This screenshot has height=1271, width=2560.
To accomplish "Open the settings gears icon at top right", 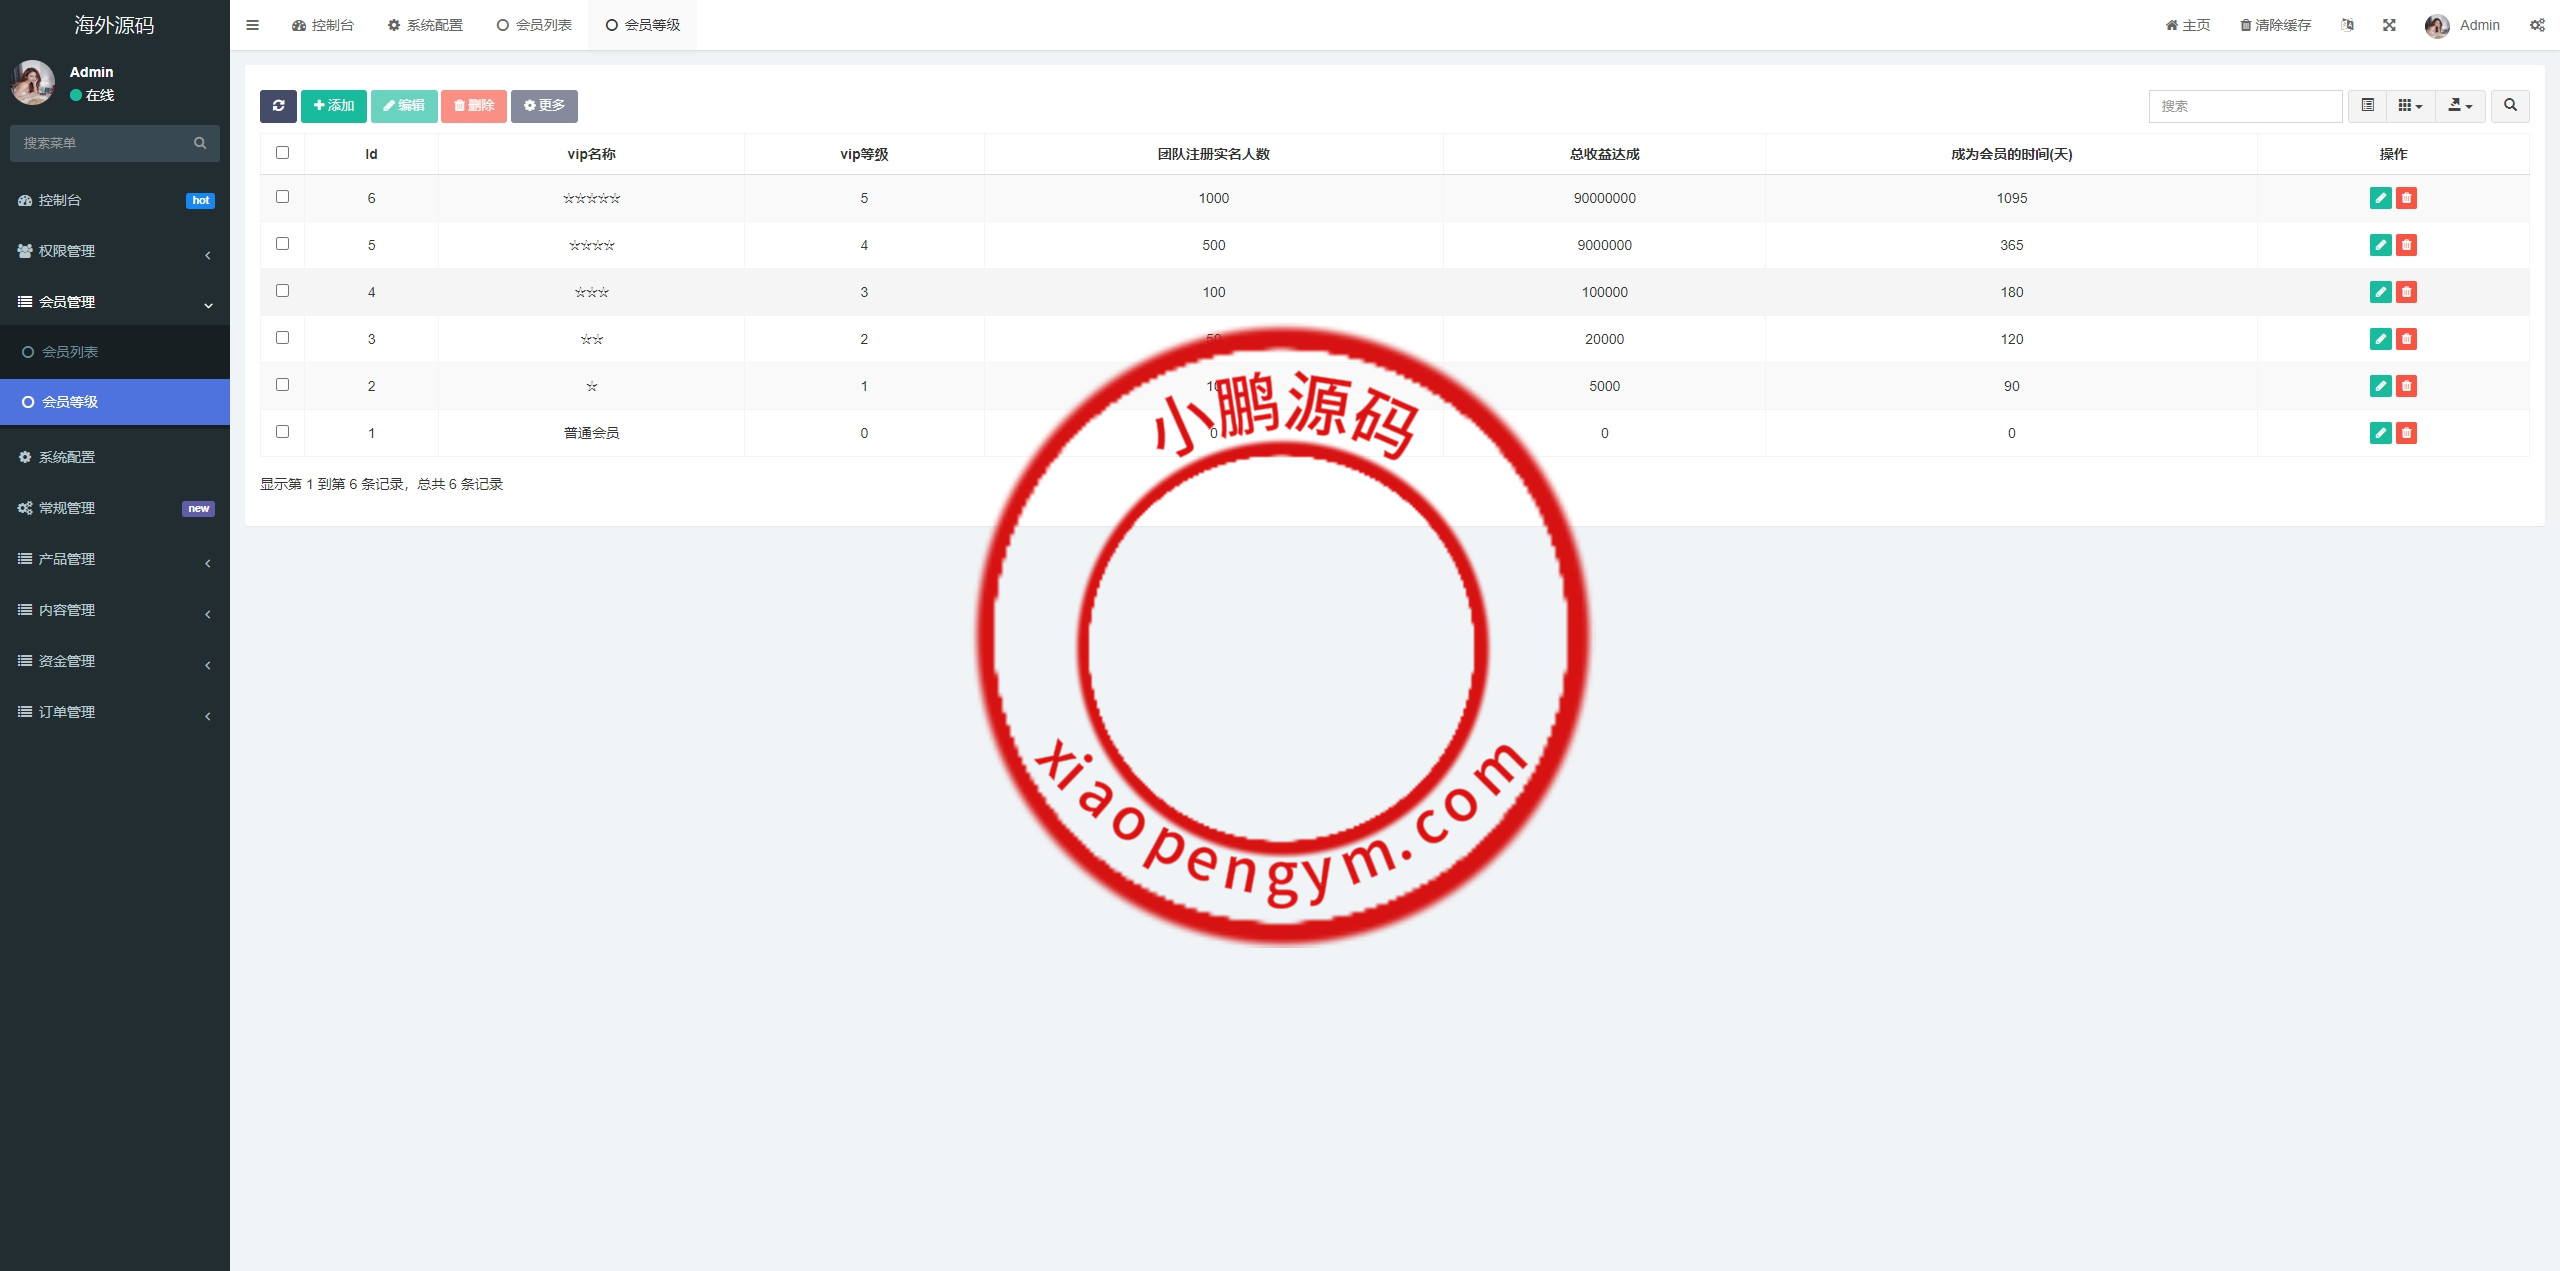I will [2537, 25].
